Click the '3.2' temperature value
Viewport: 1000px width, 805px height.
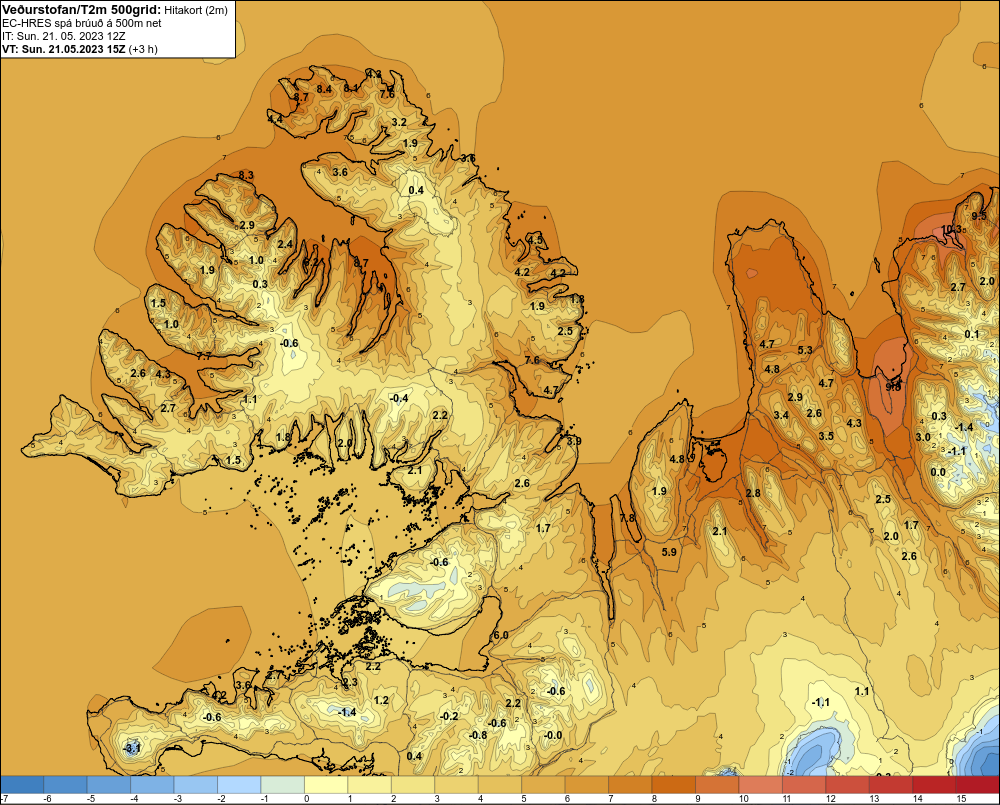click(x=399, y=122)
